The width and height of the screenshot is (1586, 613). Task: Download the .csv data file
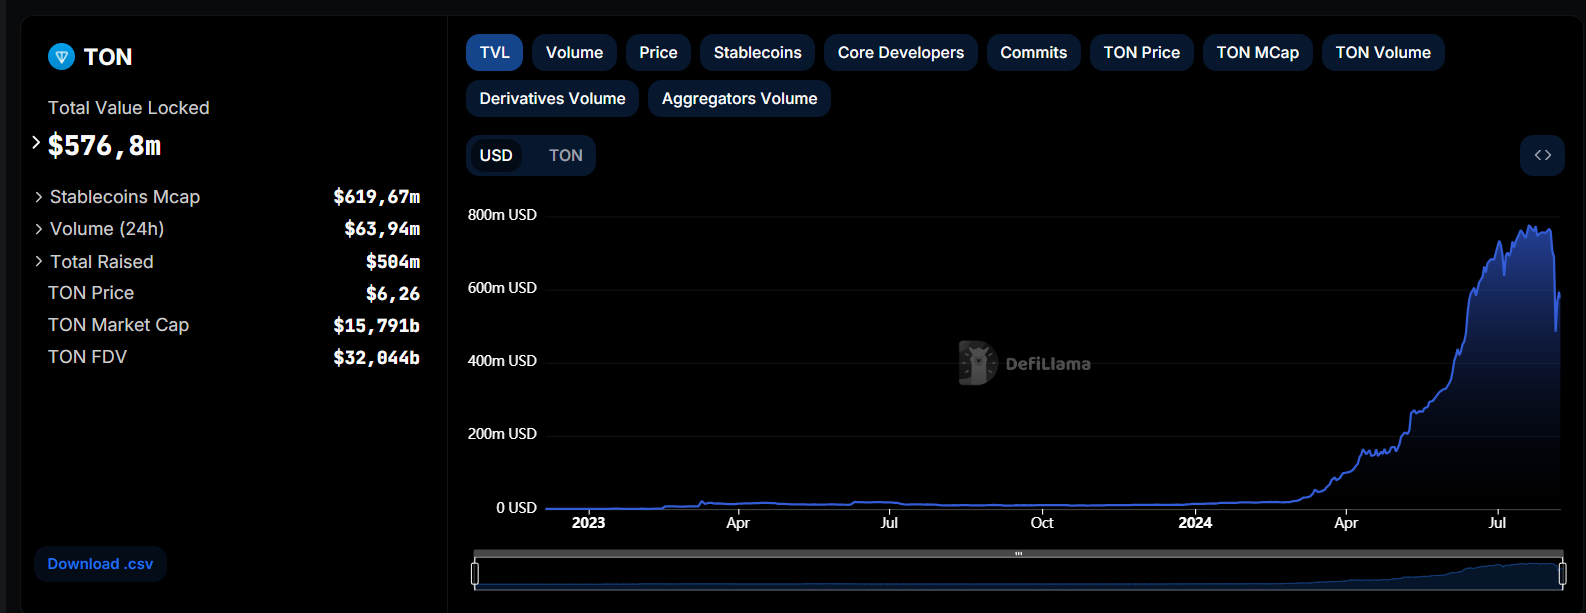pyautogui.click(x=100, y=564)
